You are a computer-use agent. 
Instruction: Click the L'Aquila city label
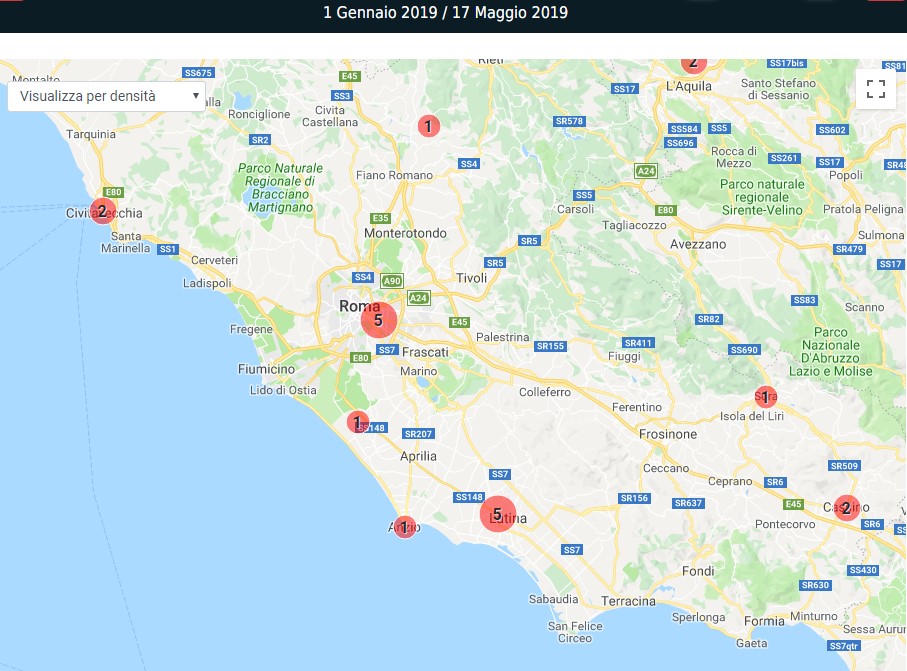point(689,86)
